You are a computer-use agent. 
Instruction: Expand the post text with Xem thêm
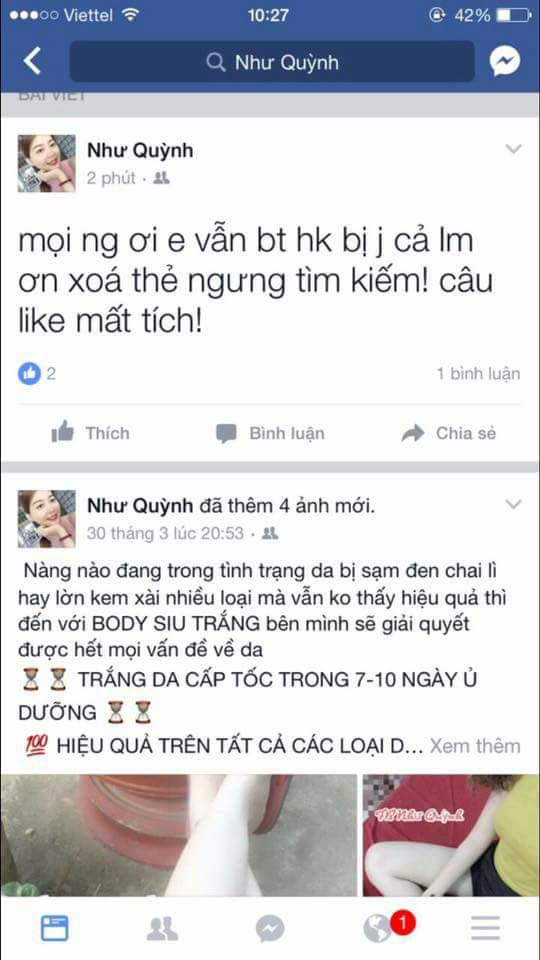coord(474,746)
